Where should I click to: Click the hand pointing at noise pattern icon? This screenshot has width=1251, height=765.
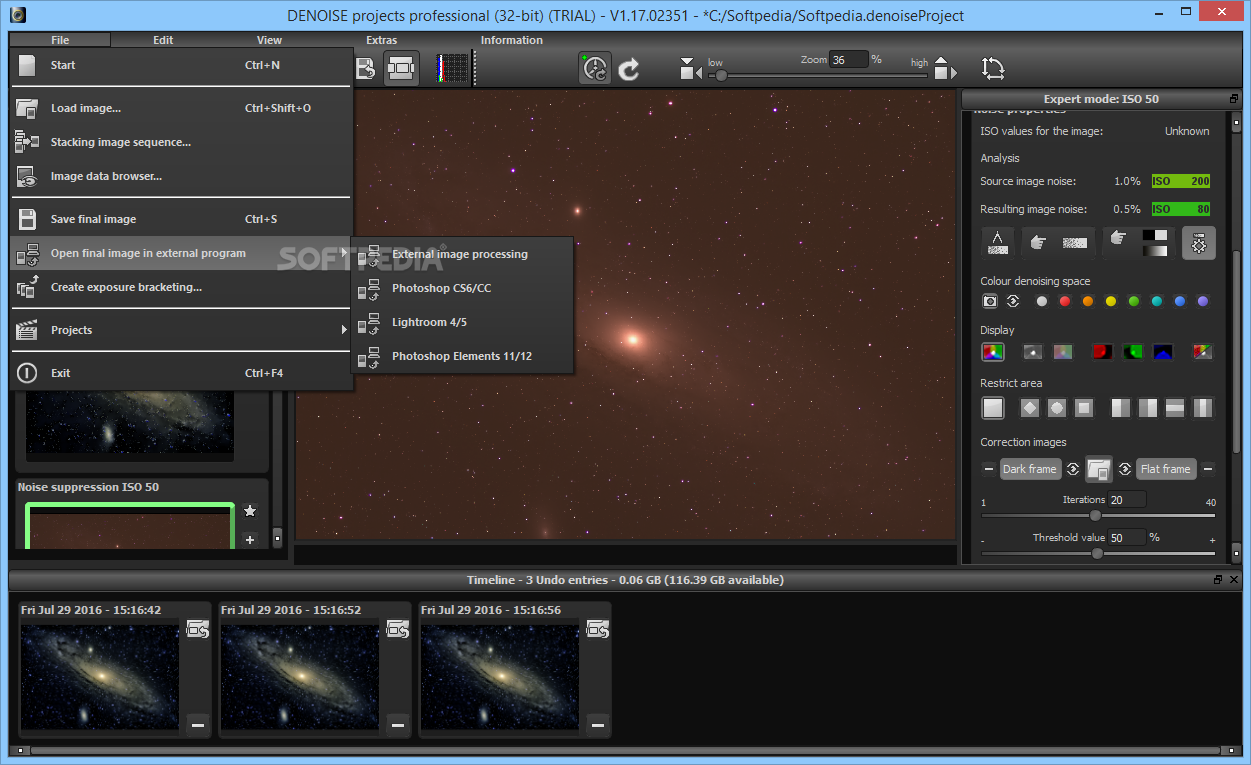tap(1058, 242)
